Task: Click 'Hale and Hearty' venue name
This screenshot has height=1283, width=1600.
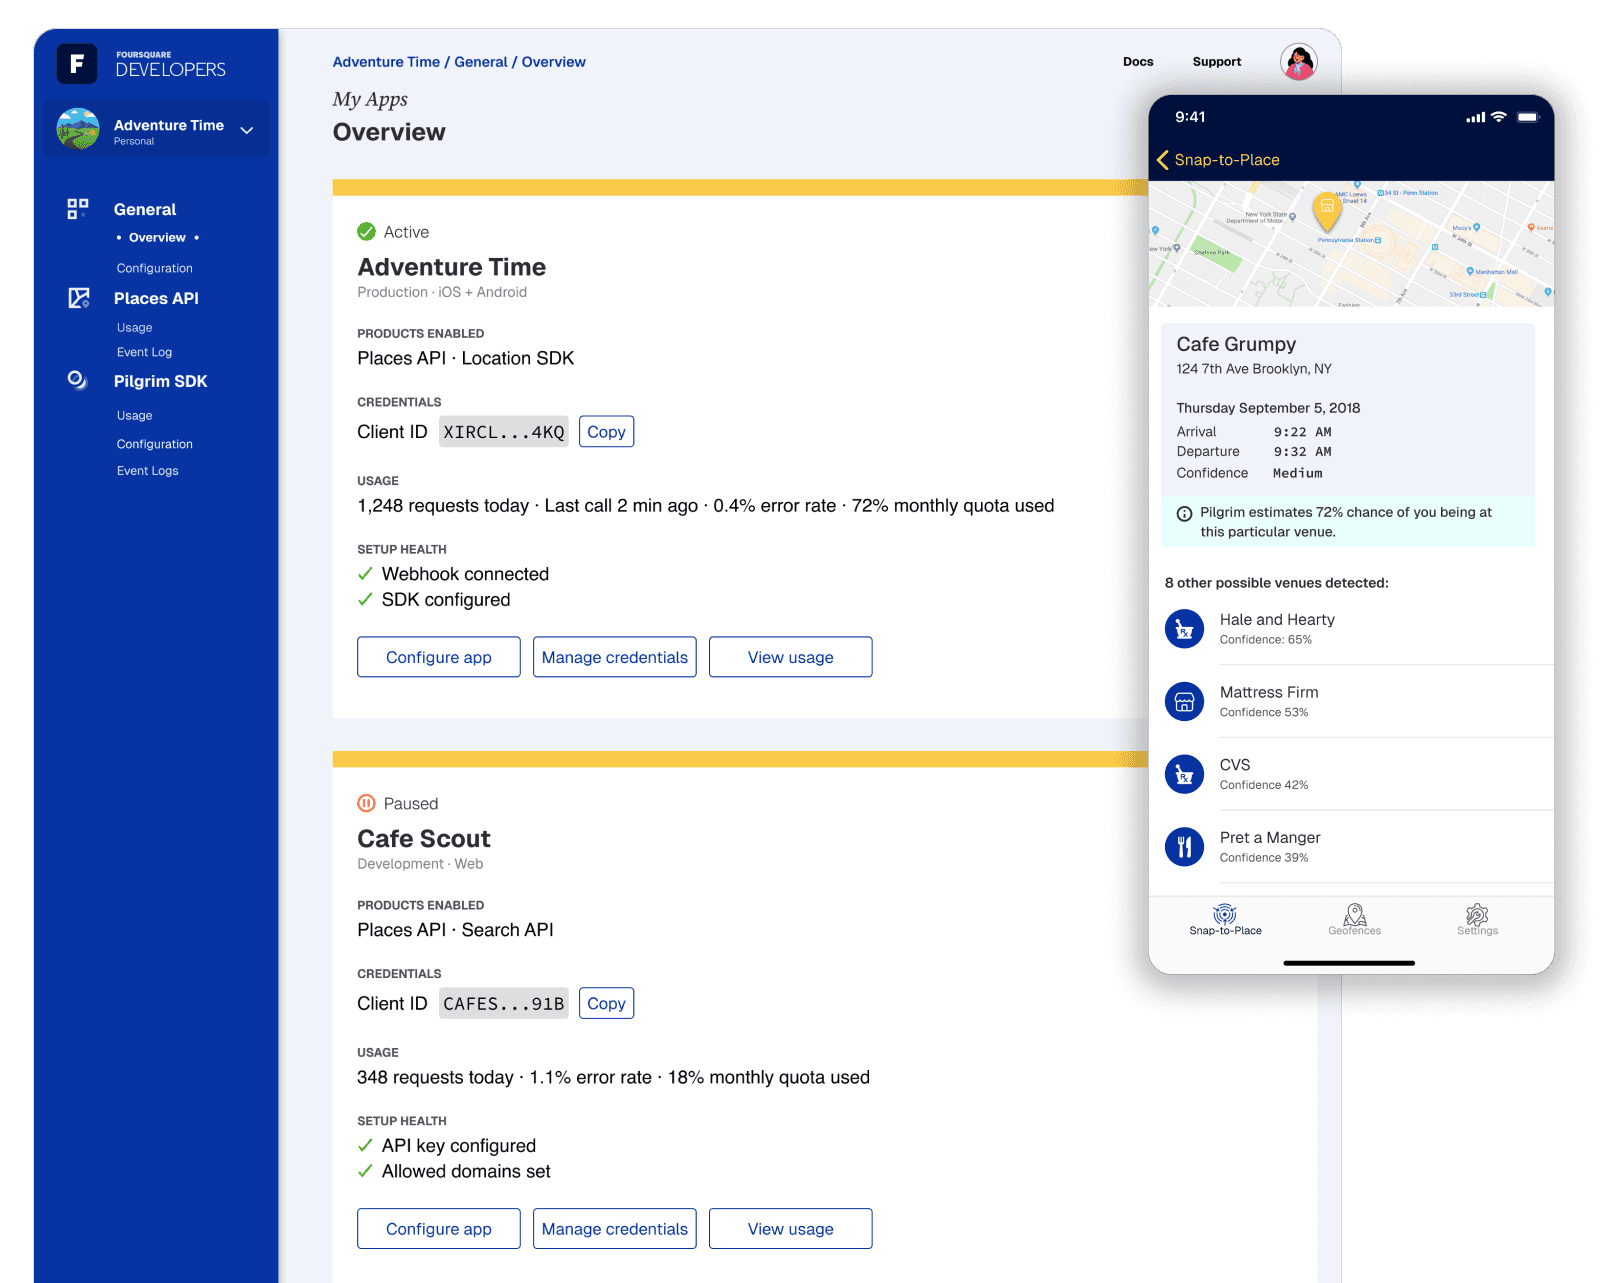Action: pos(1277,620)
